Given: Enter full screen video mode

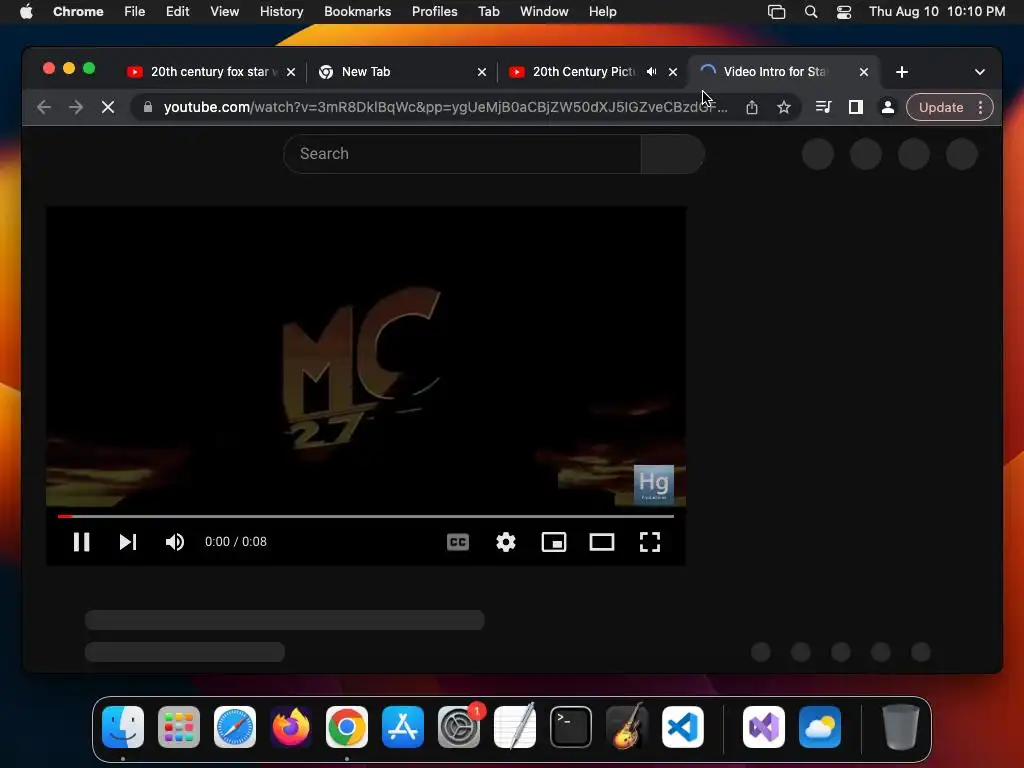Looking at the screenshot, I should point(650,542).
